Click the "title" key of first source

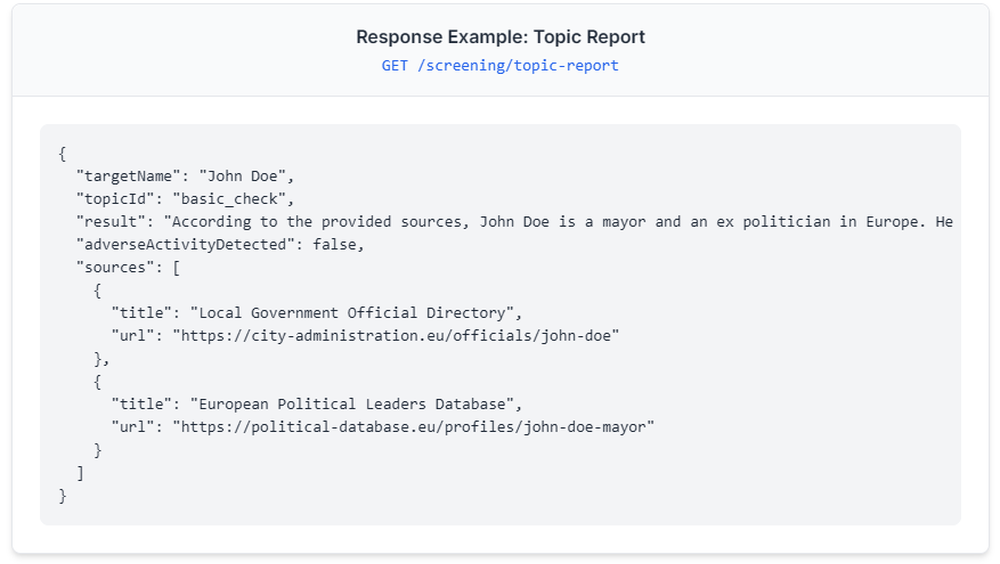(x=142, y=313)
